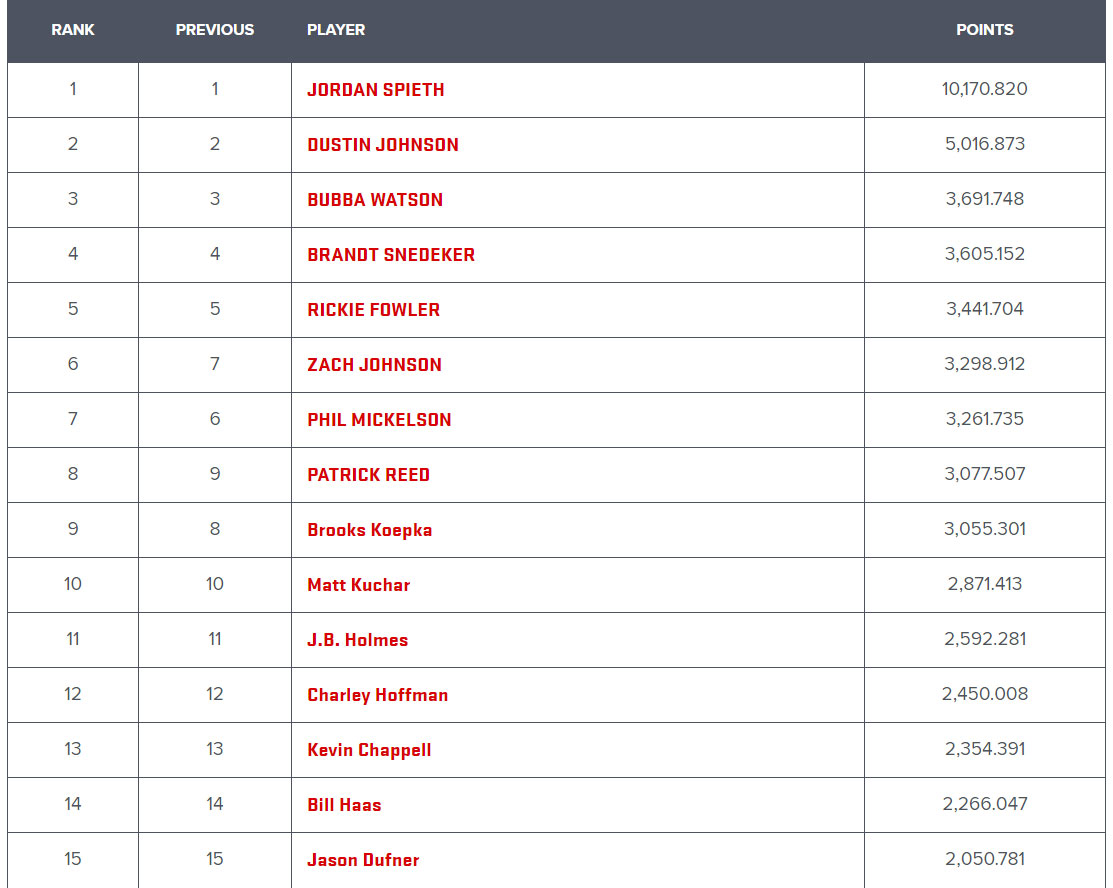The width and height of the screenshot is (1113, 888).
Task: Click the PREVIOUS column header
Action: (x=214, y=30)
